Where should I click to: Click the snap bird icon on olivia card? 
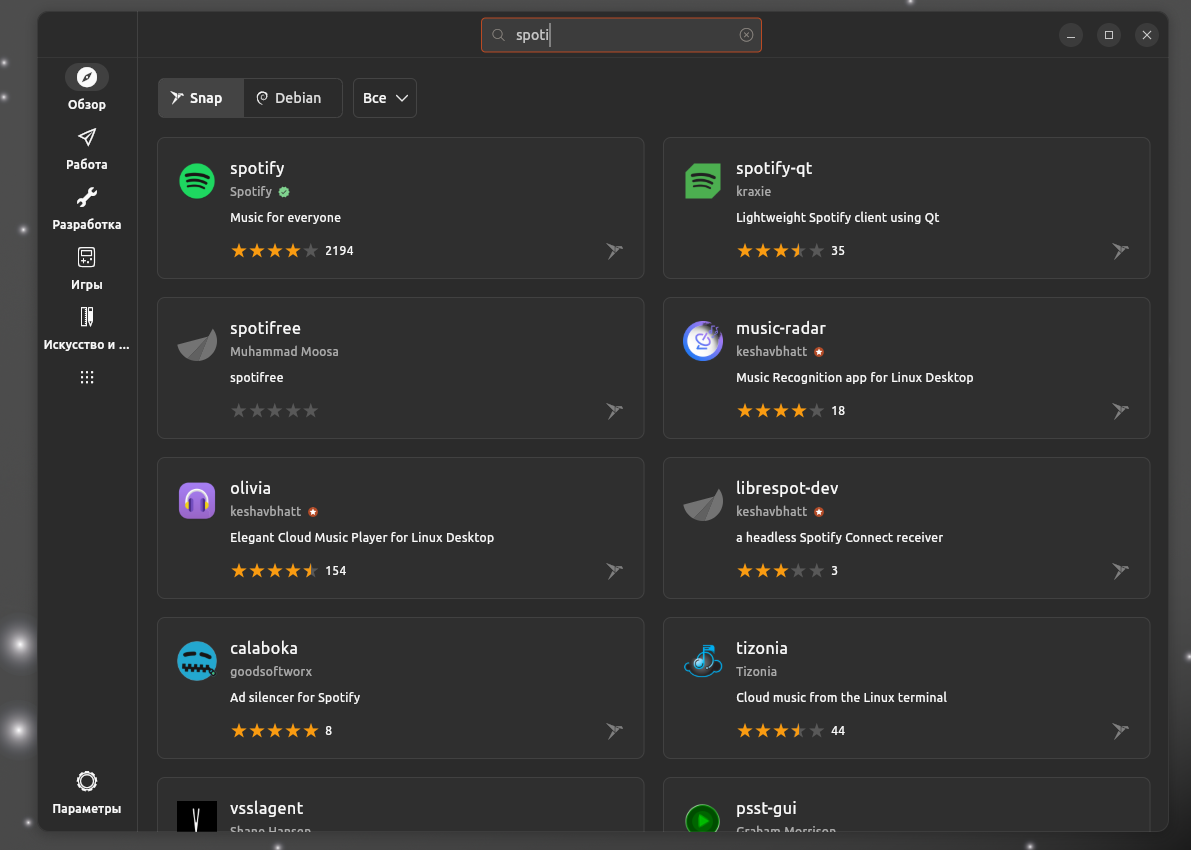click(x=614, y=570)
